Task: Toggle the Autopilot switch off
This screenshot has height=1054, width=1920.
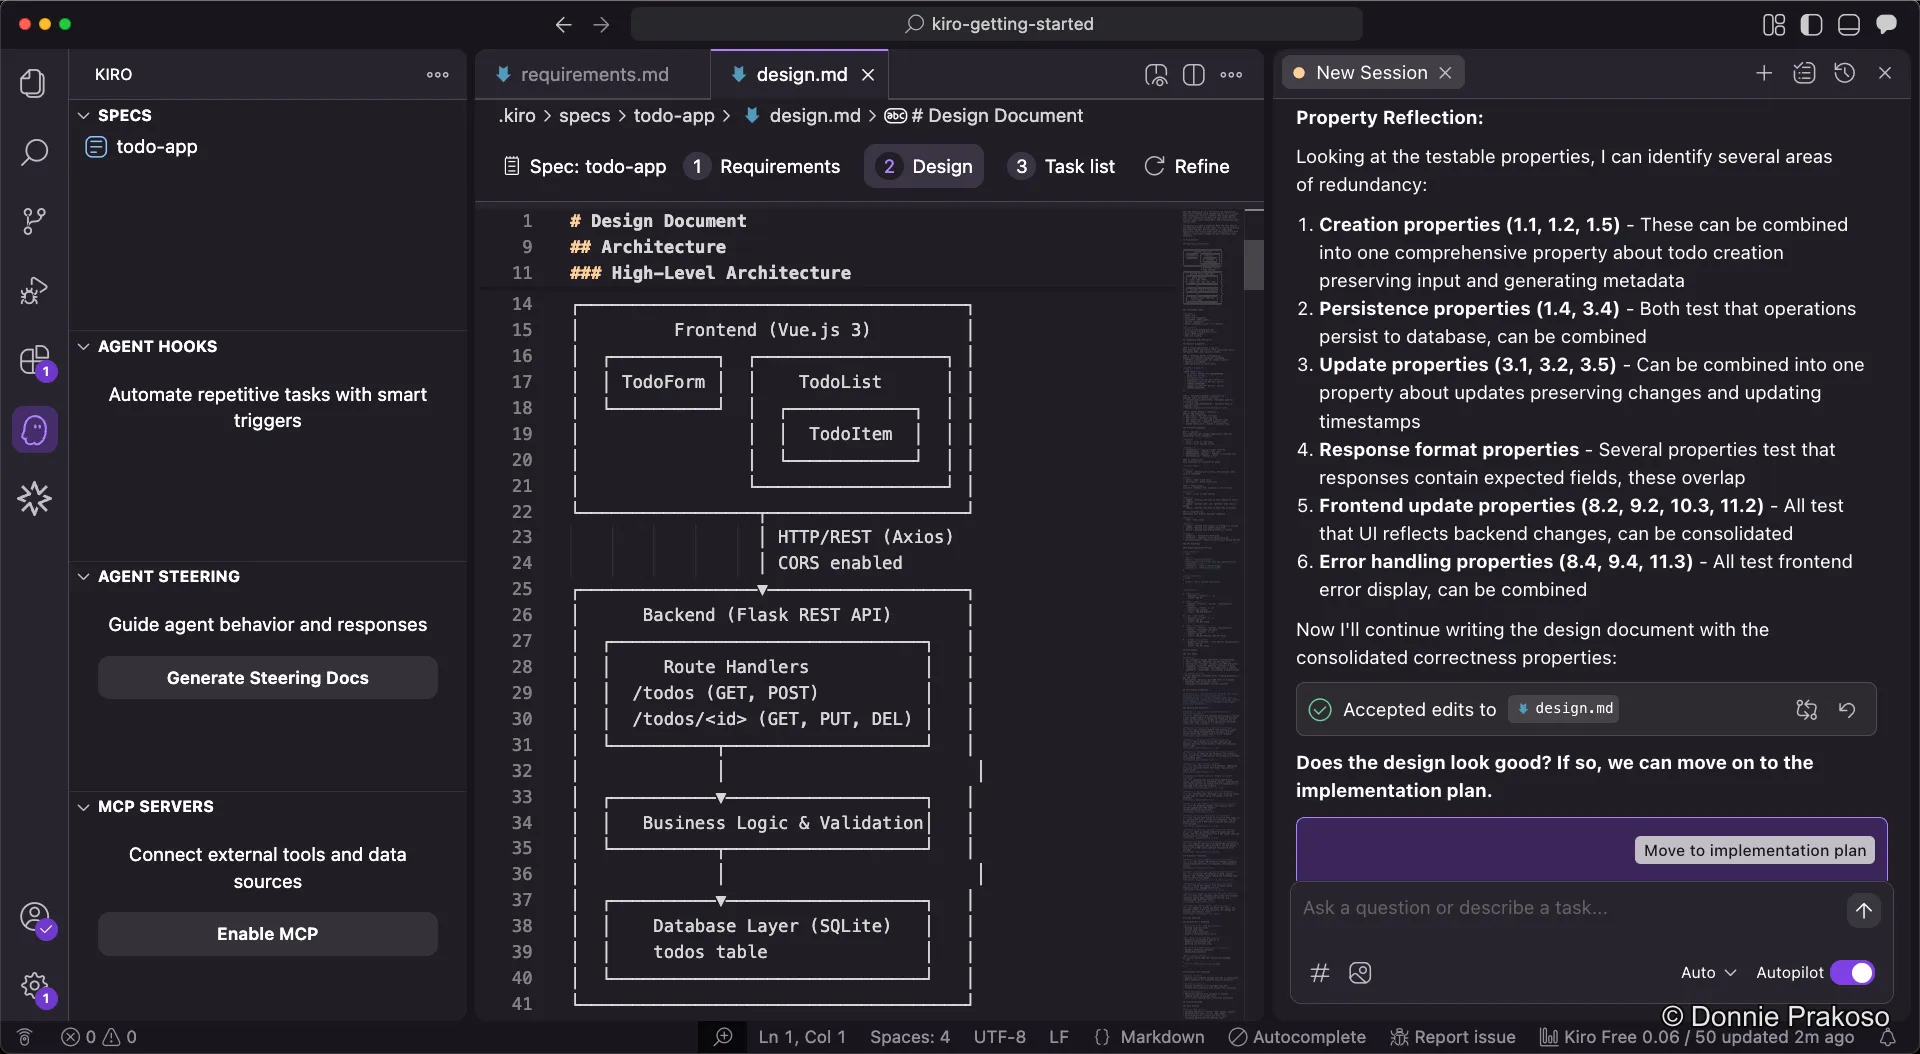Action: [x=1853, y=973]
